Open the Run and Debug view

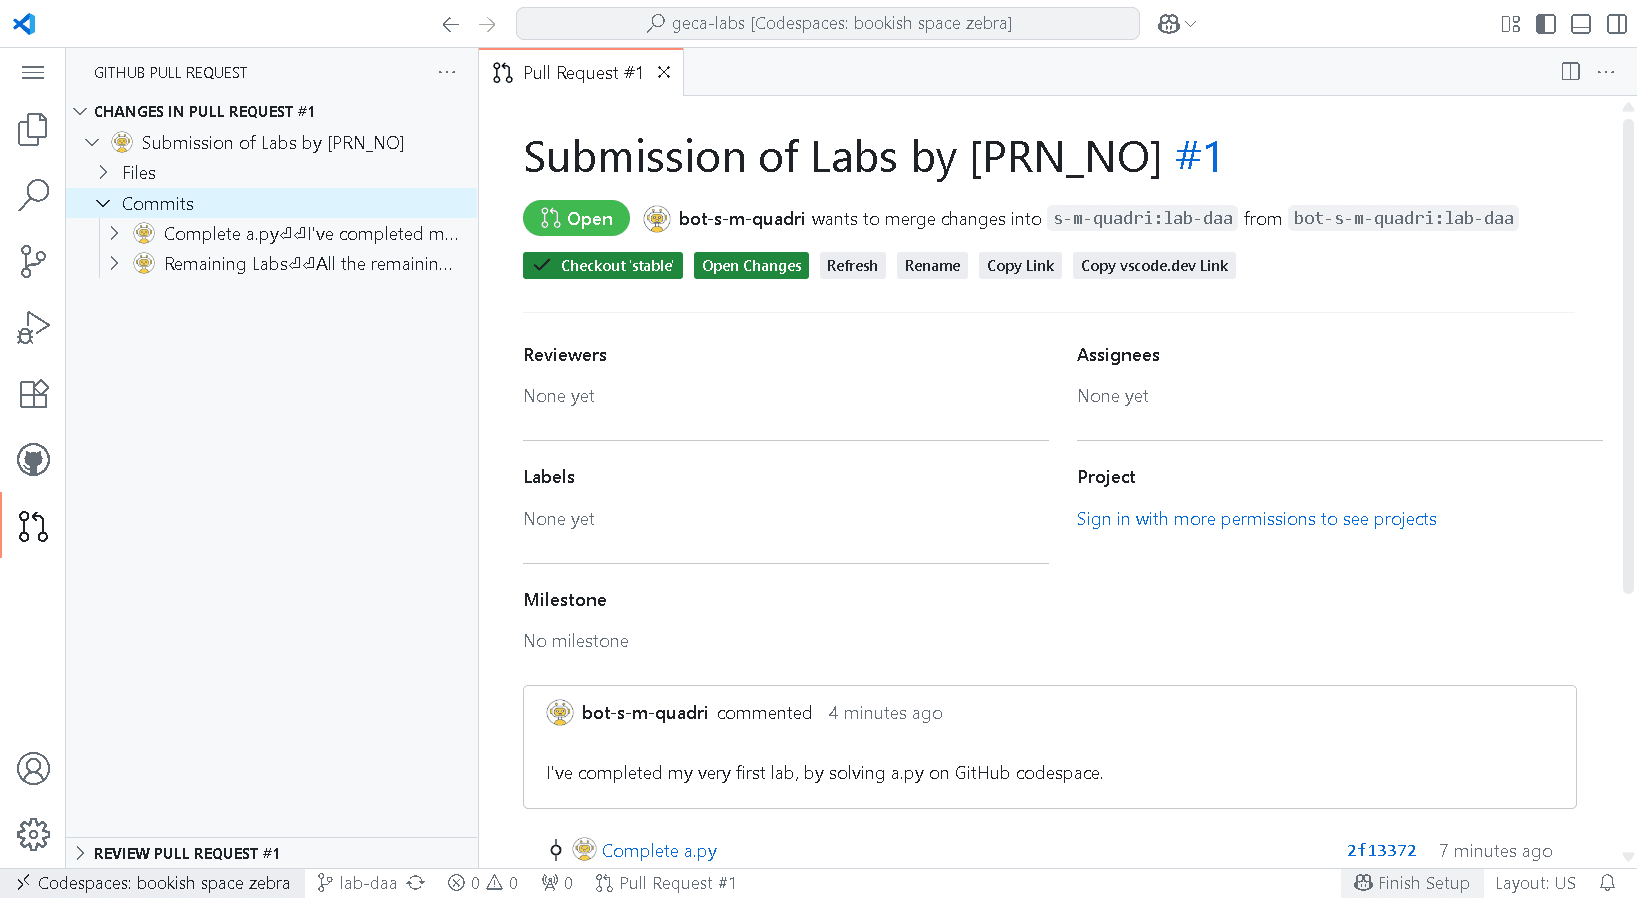coord(33,328)
